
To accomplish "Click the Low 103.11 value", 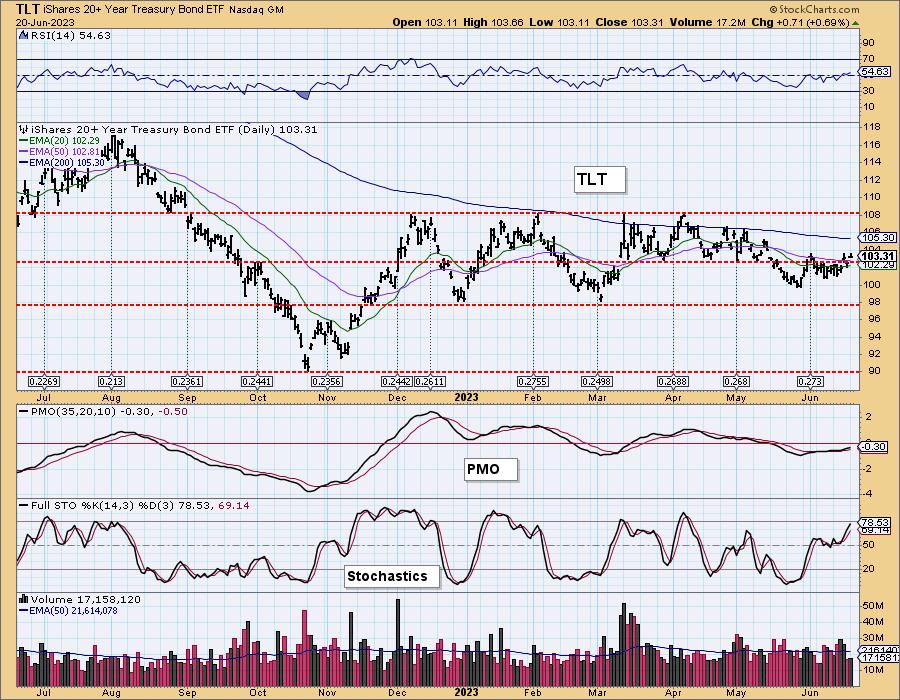I will tap(559, 22).
